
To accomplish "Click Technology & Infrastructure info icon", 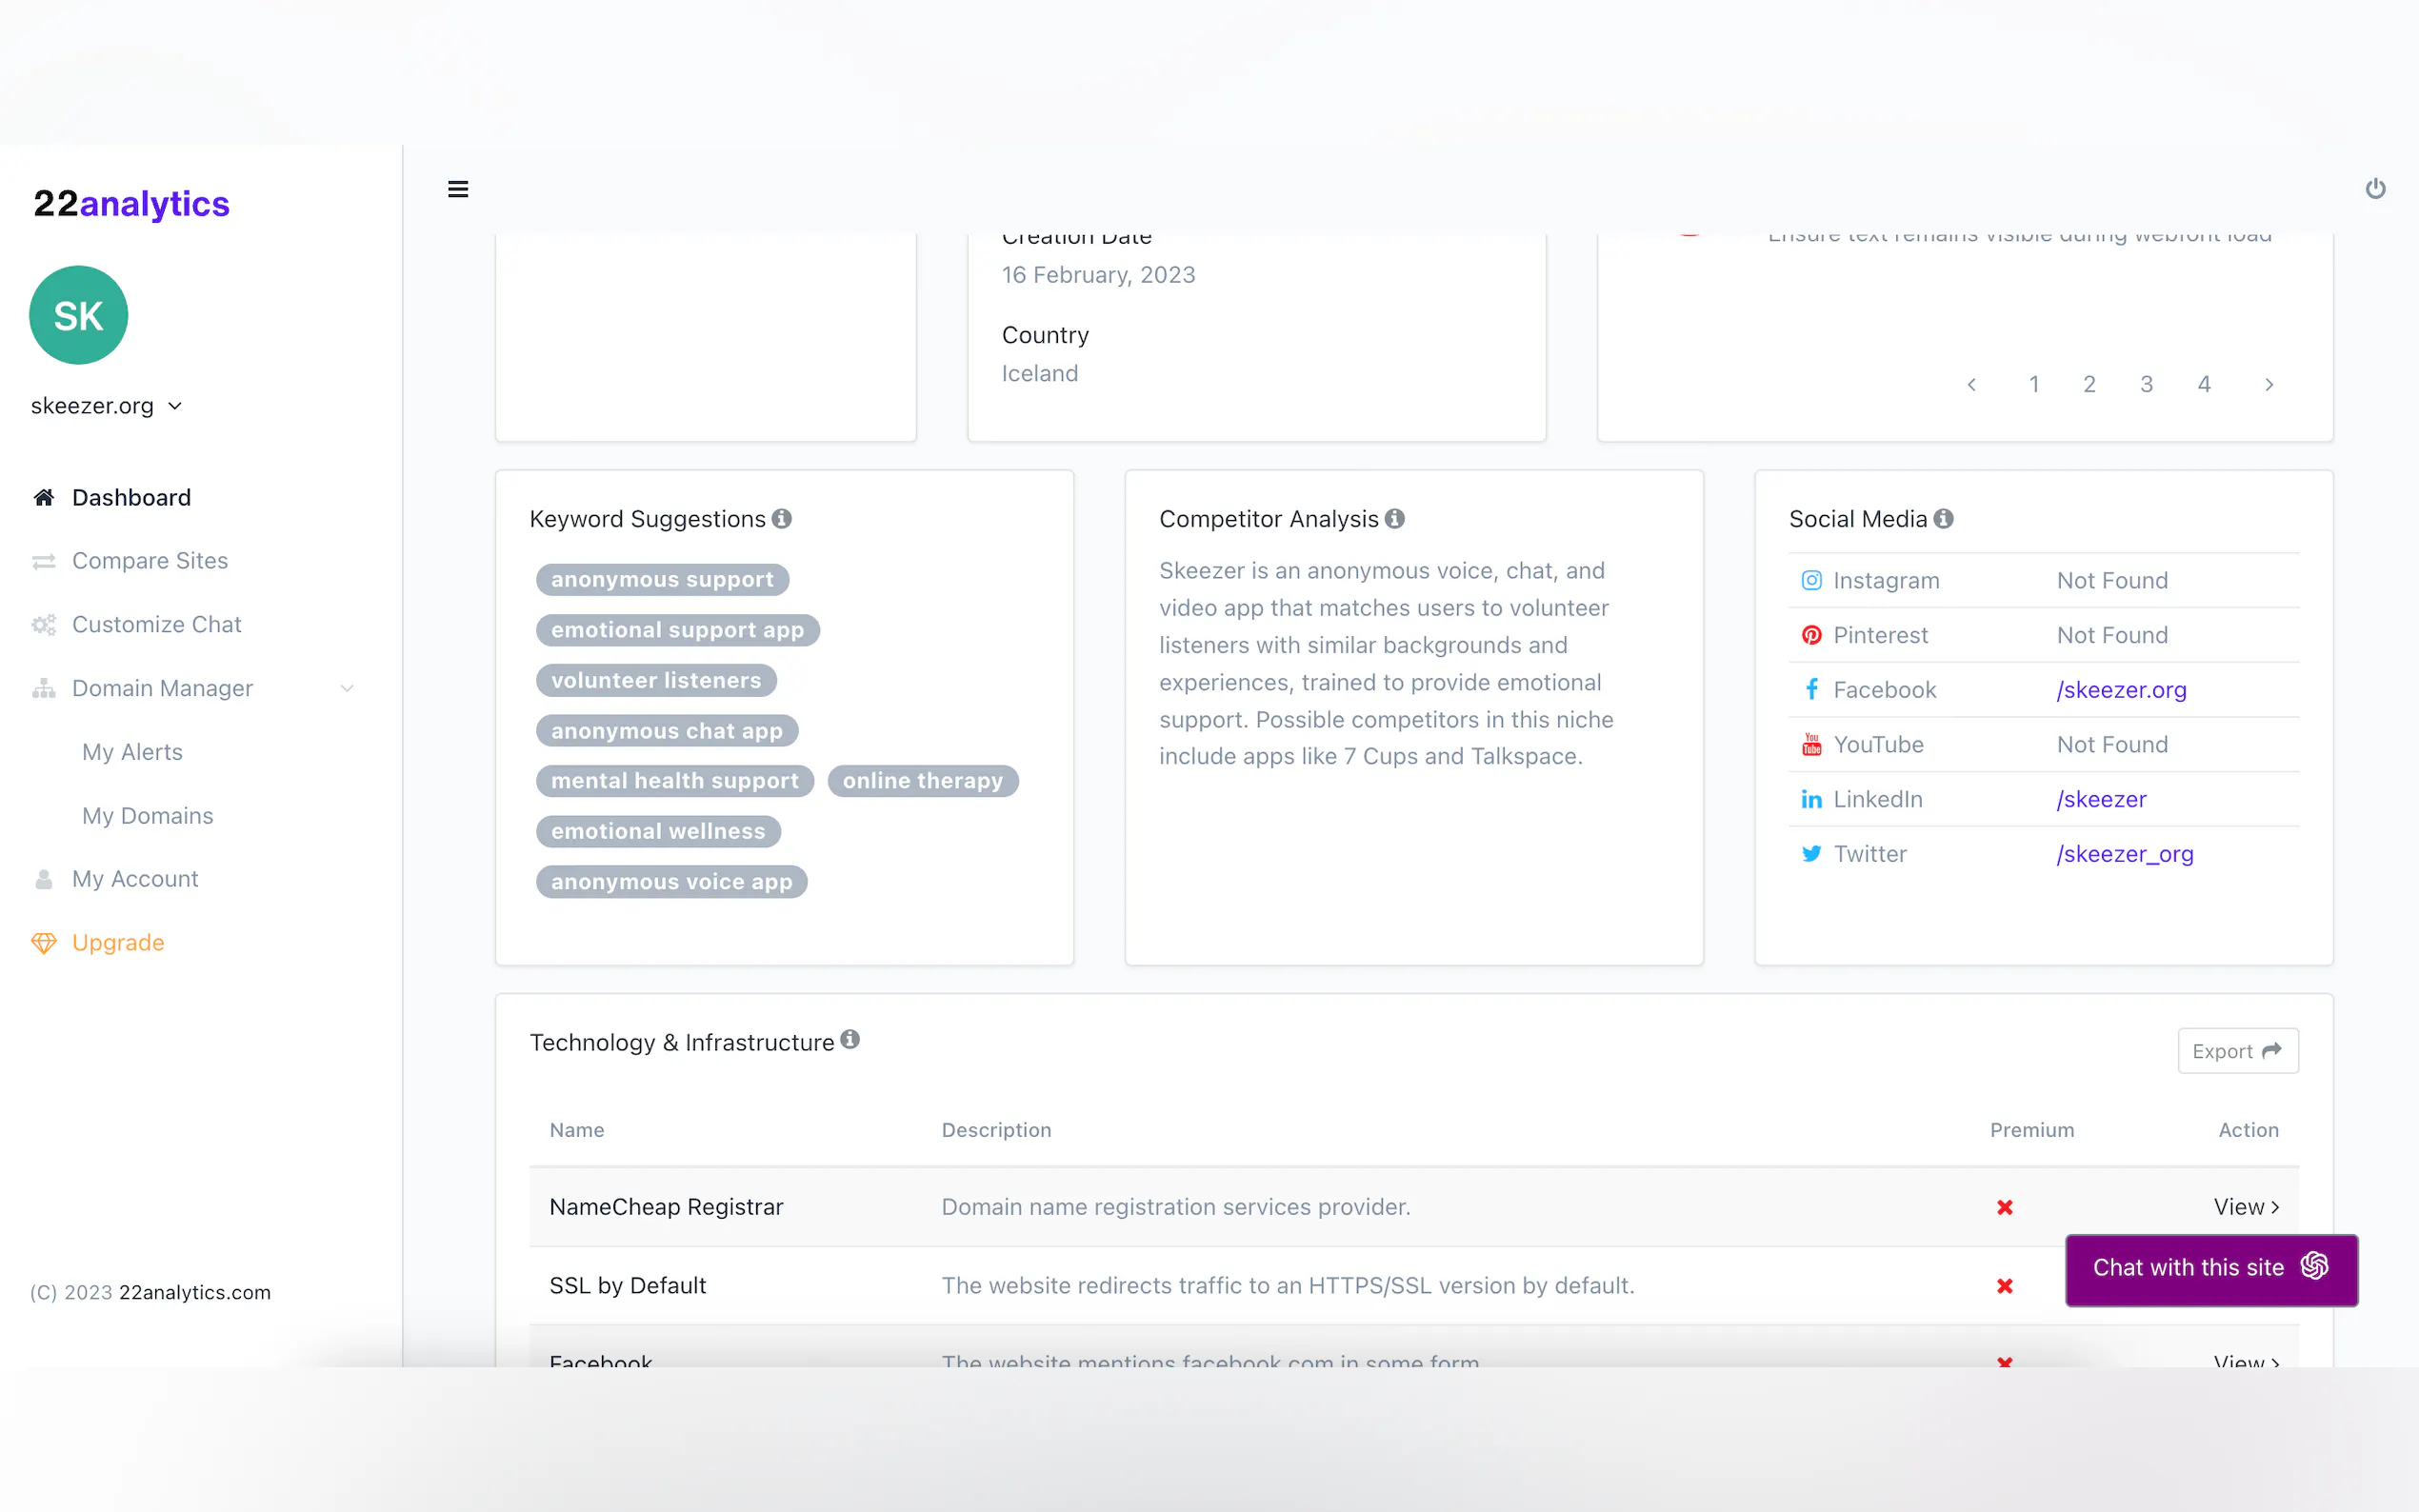I will tap(850, 1039).
